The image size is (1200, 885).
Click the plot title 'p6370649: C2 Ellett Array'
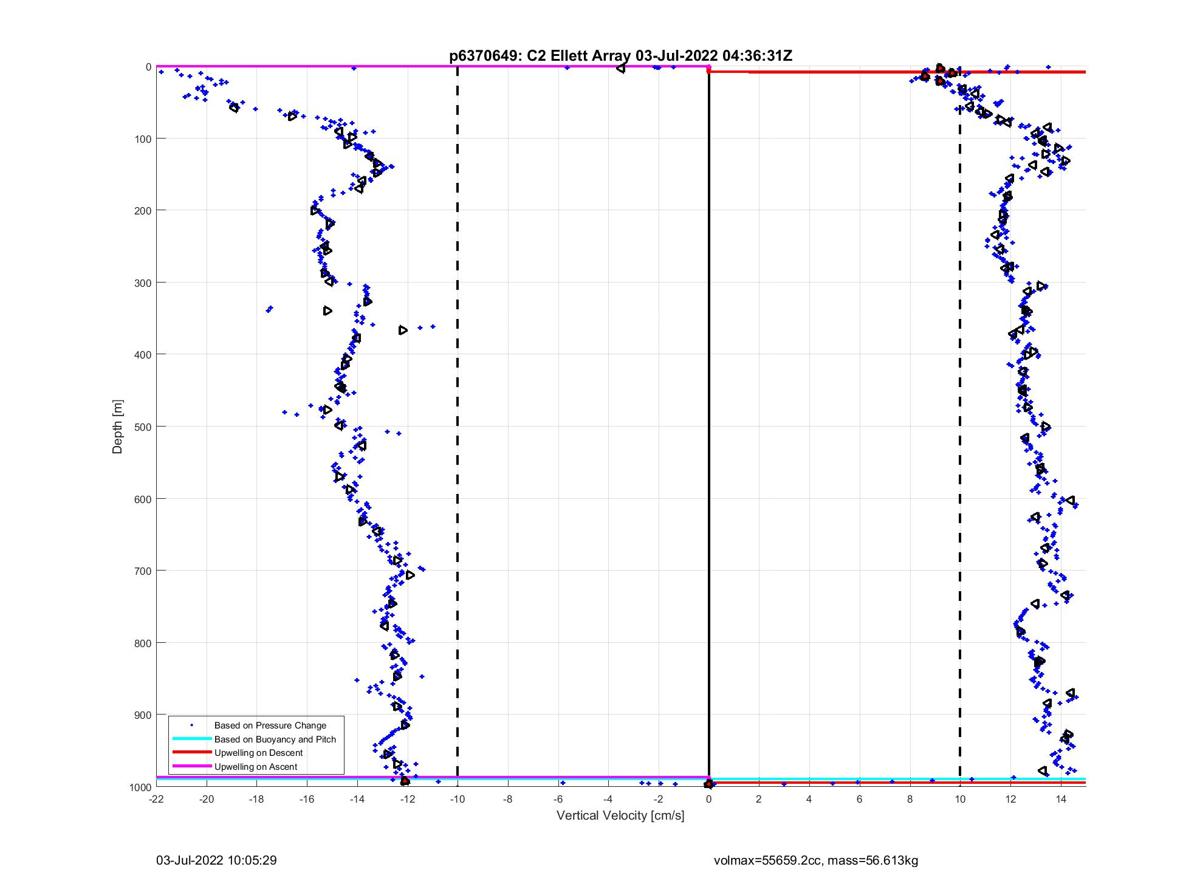pos(540,56)
